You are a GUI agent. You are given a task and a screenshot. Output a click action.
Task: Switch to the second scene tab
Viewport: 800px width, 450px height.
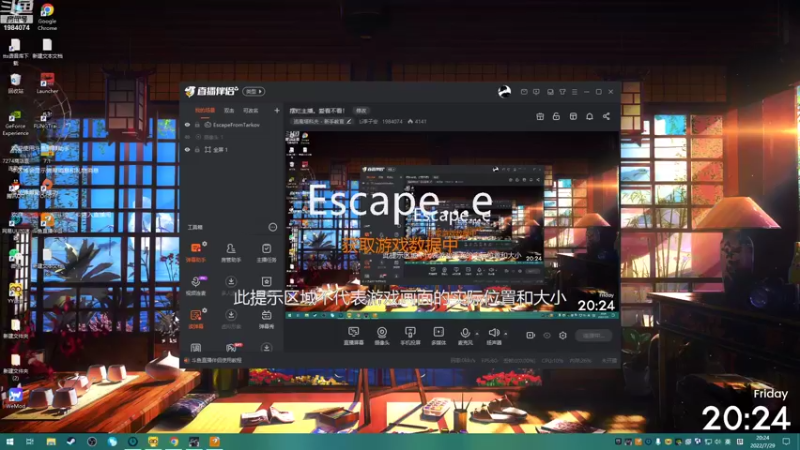click(229, 110)
